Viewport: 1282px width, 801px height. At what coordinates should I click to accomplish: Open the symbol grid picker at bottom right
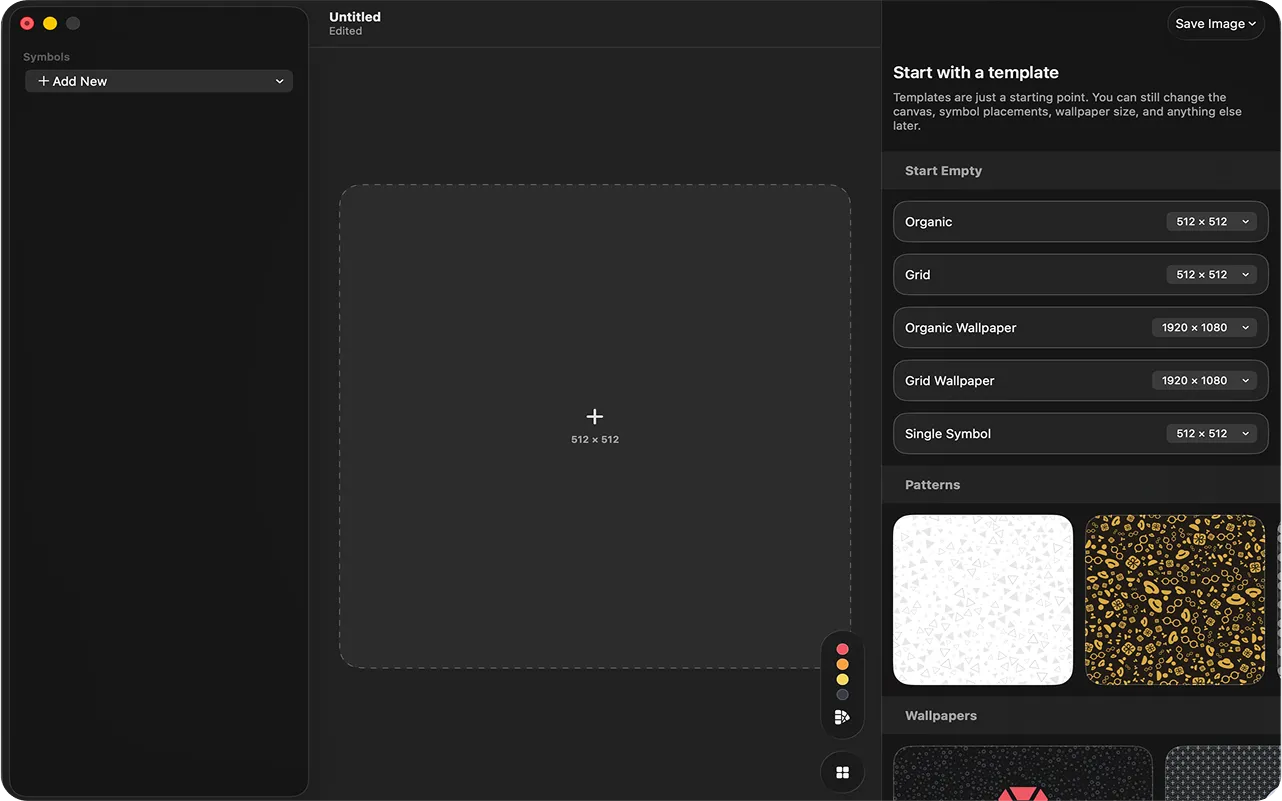(x=842, y=771)
